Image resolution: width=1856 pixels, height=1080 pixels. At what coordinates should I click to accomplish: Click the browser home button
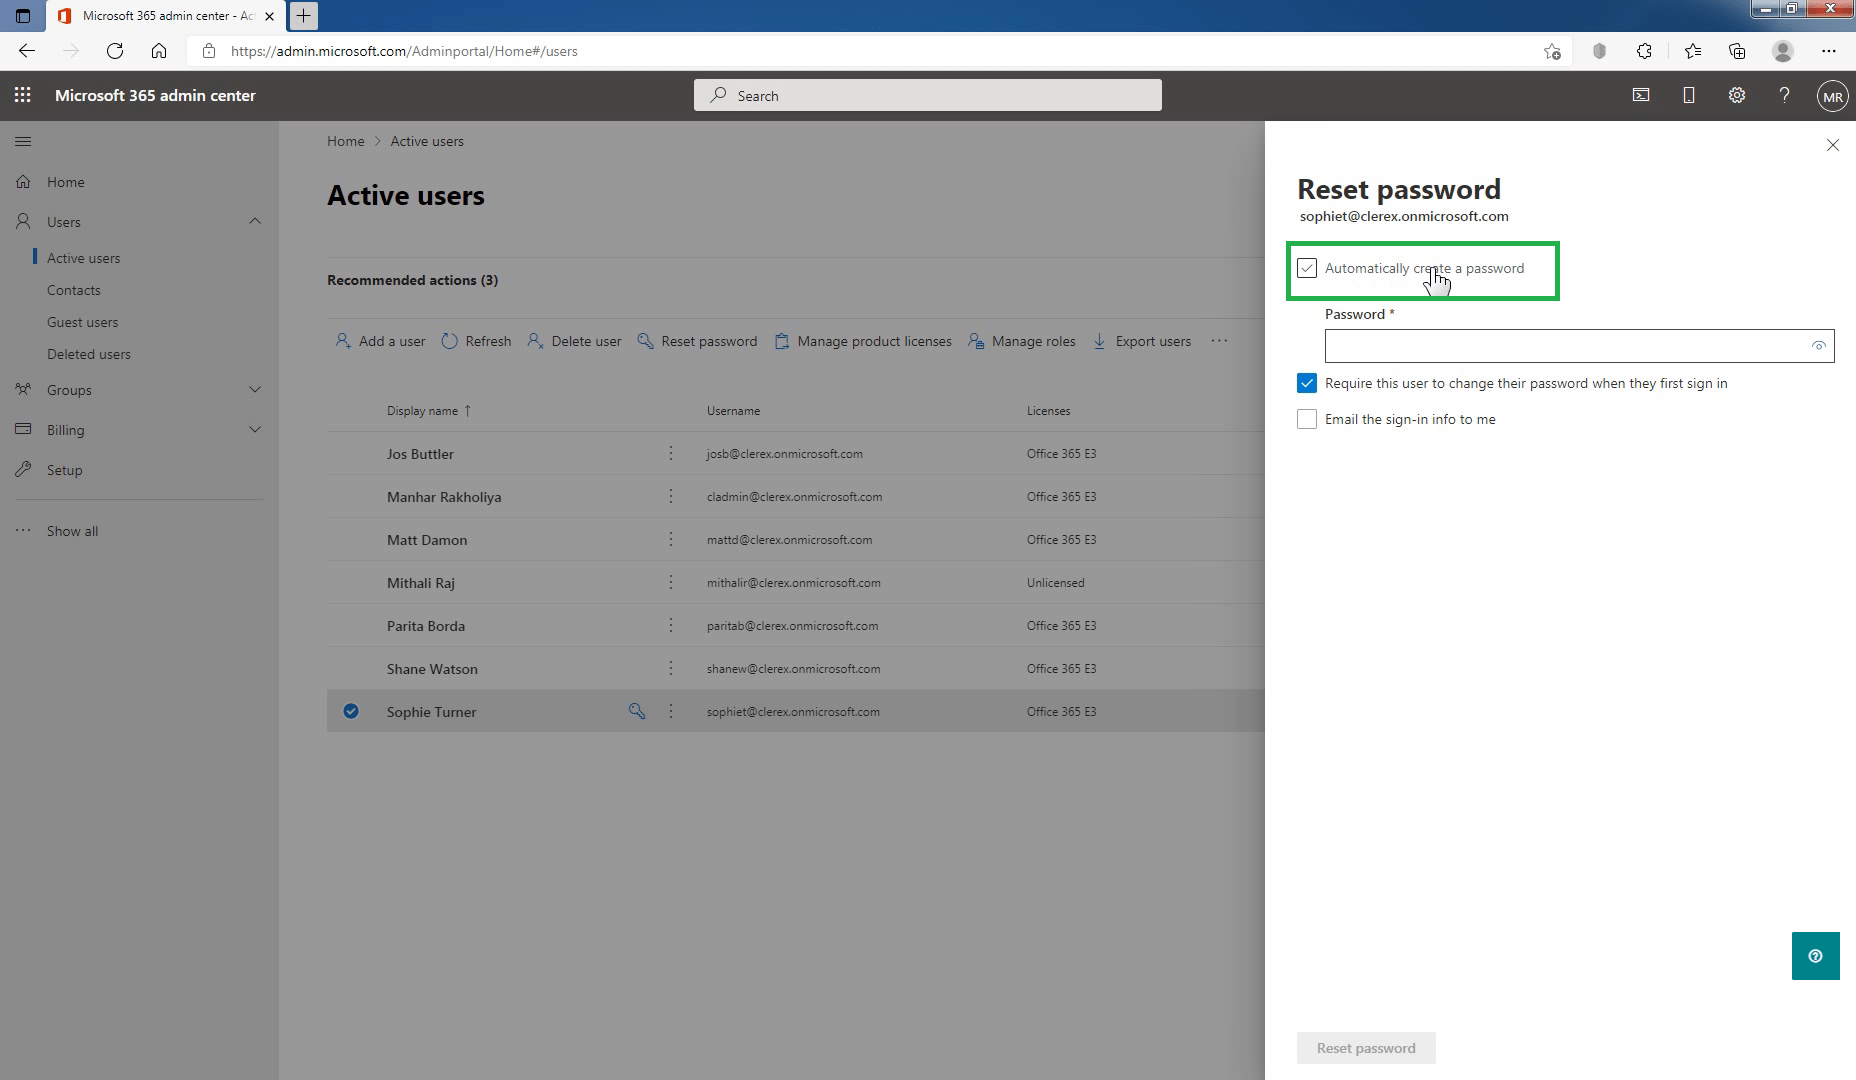coord(159,51)
